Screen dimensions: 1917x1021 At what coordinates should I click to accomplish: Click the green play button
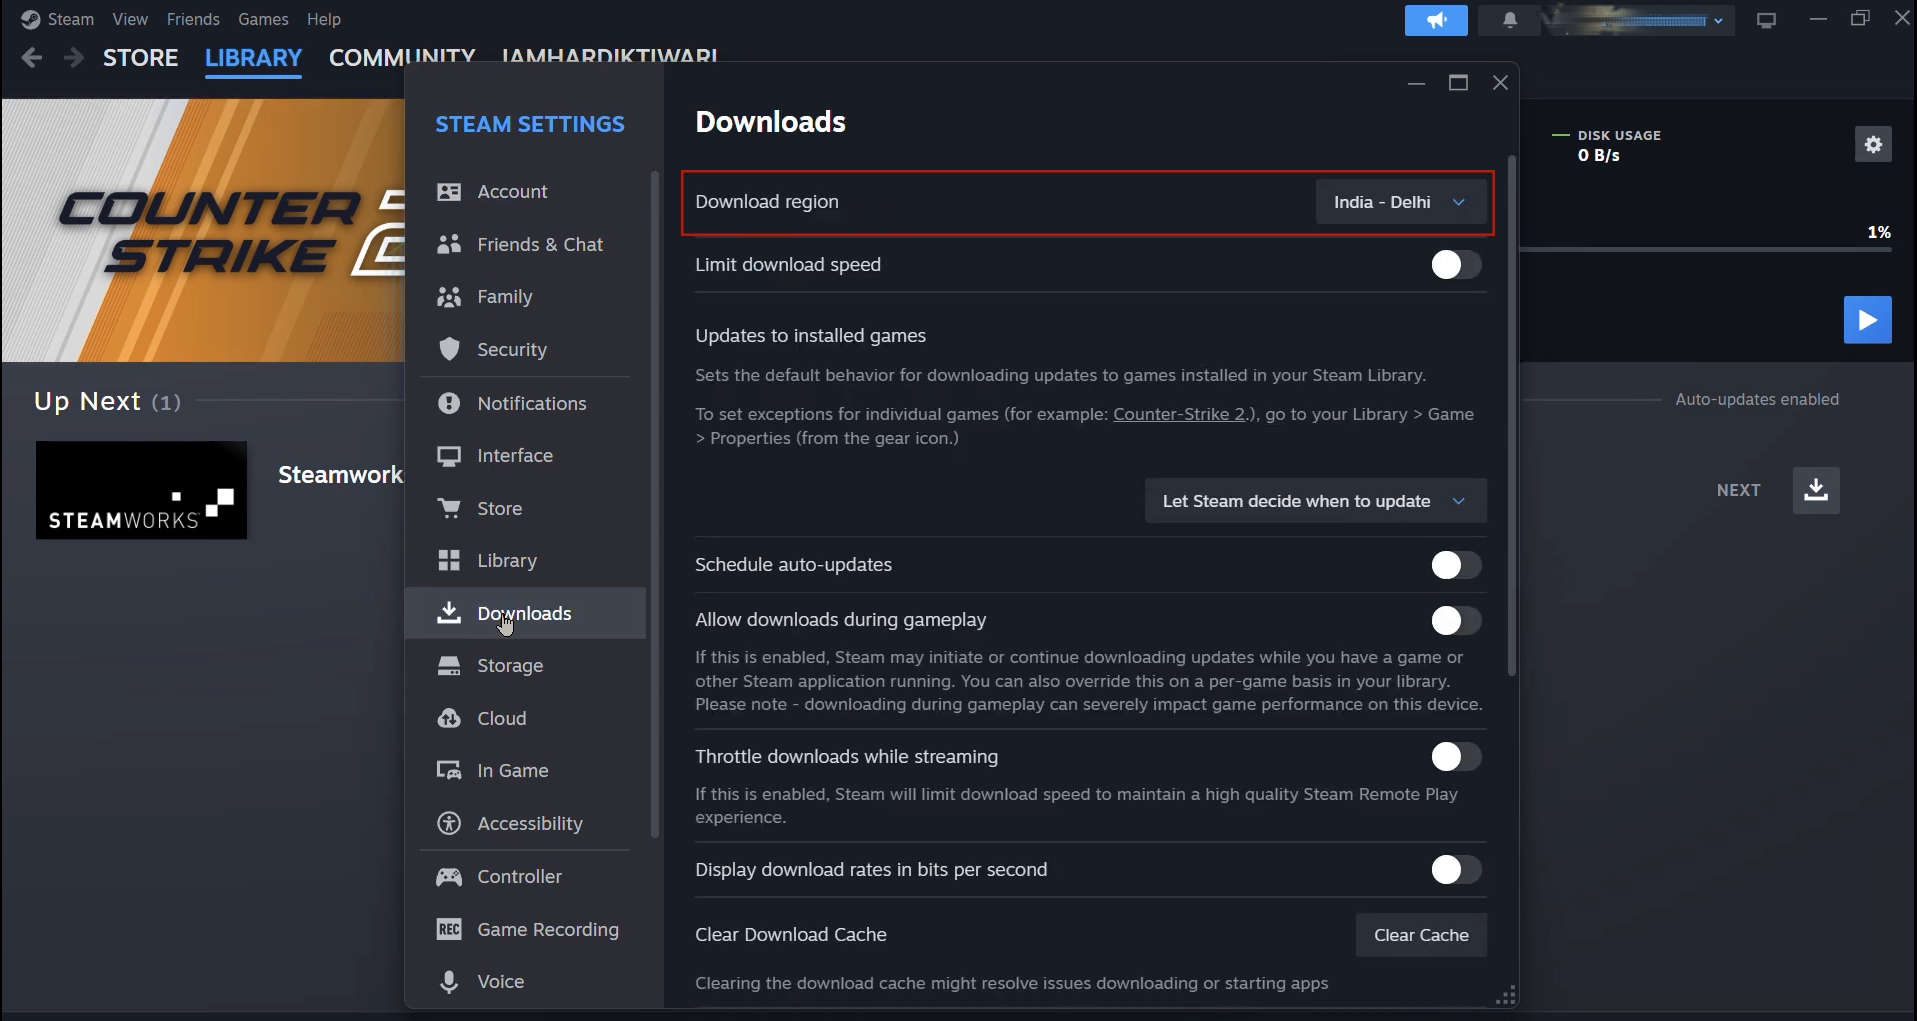(x=1868, y=320)
